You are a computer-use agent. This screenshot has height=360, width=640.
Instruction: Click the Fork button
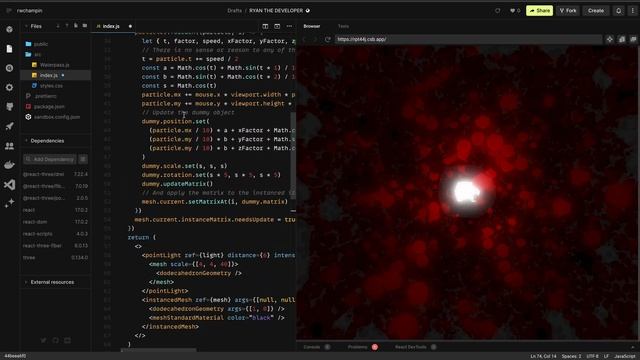[568, 11]
